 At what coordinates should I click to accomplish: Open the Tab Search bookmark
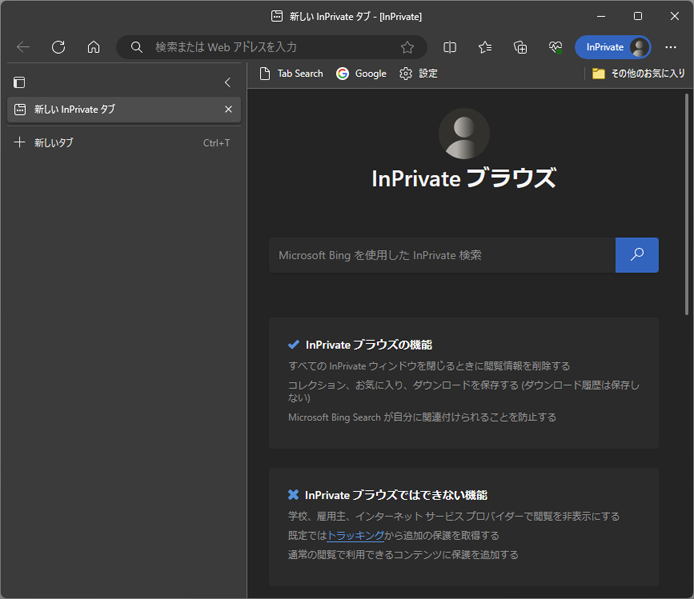[x=291, y=73]
